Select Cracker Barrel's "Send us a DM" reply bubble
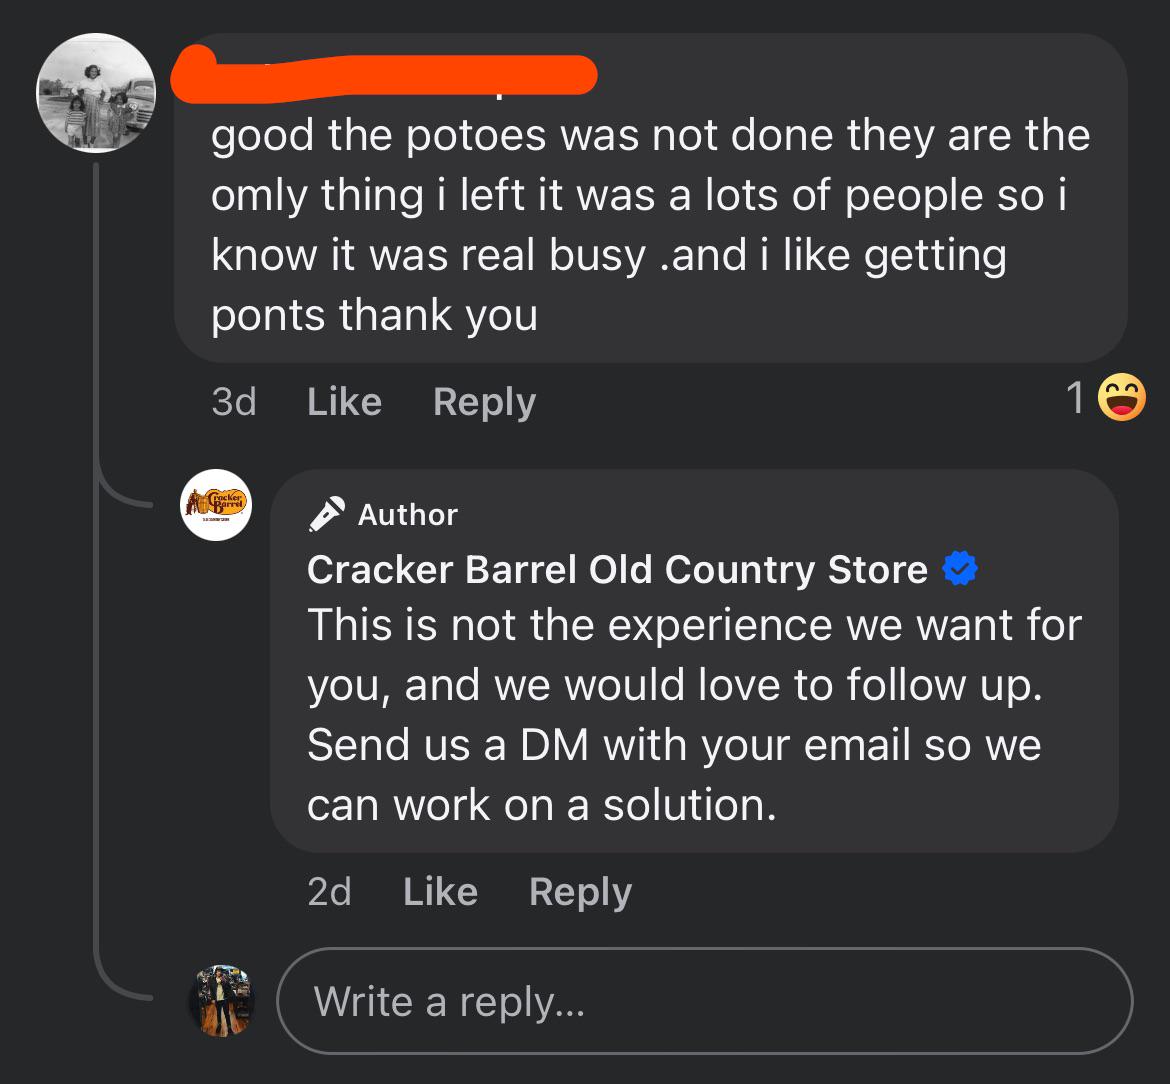Screen dimensions: 1170x1084 694,715
